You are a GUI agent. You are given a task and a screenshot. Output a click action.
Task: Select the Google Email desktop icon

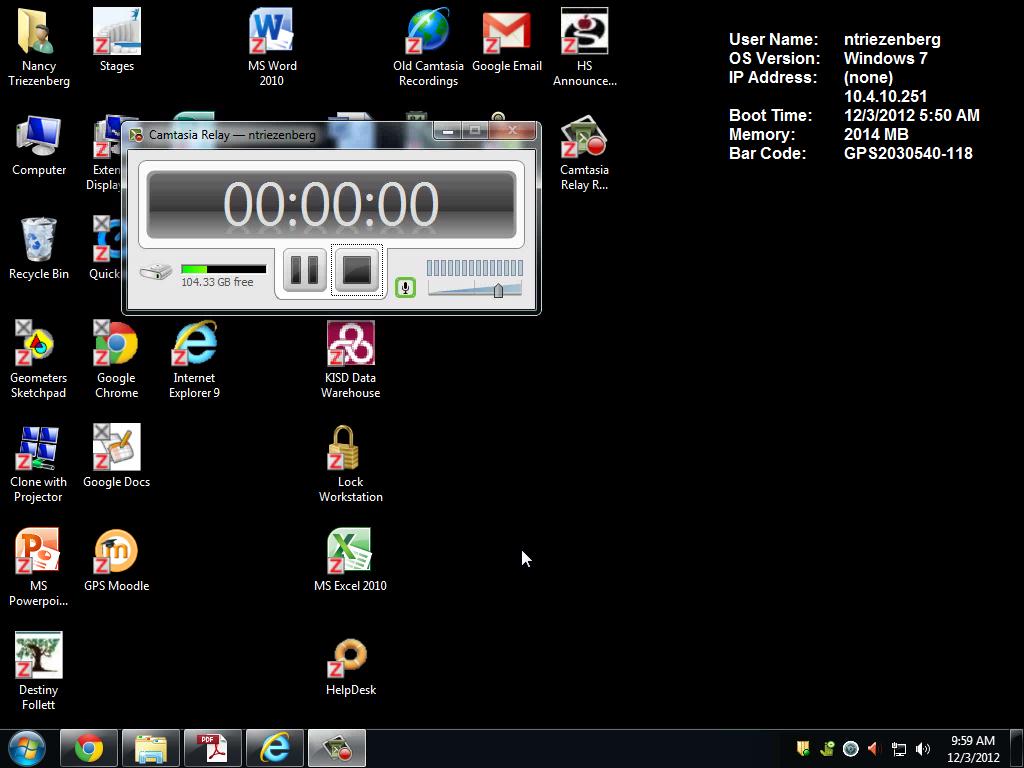coord(507,40)
